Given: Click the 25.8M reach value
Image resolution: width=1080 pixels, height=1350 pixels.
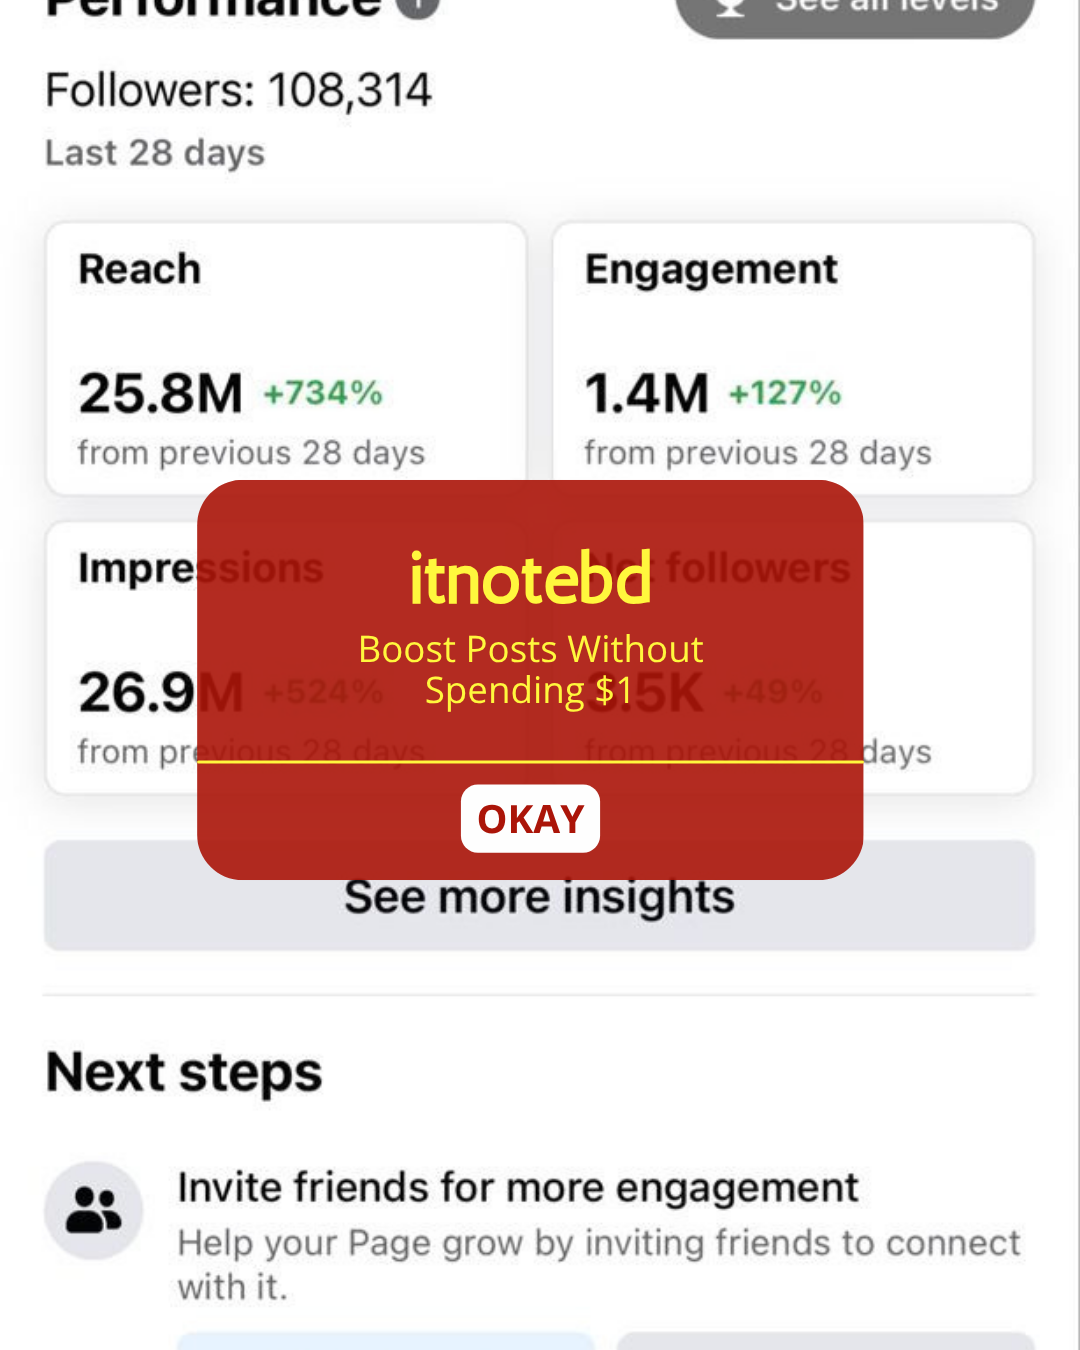Looking at the screenshot, I should coord(161,393).
